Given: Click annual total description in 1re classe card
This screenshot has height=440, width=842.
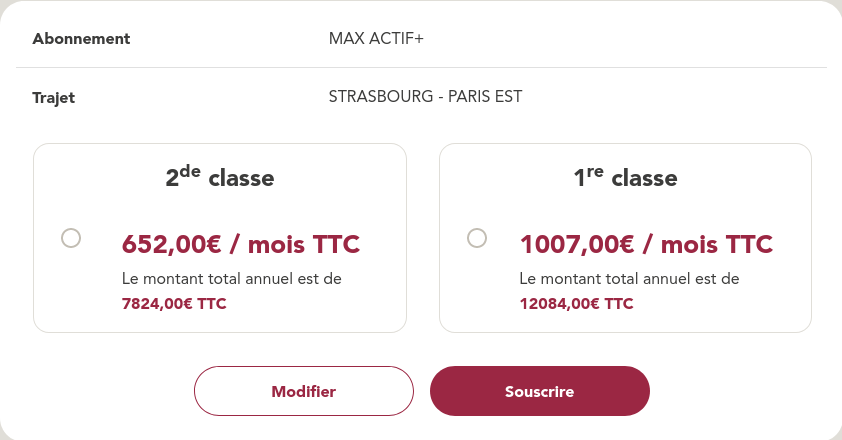Looking at the screenshot, I should (629, 278).
